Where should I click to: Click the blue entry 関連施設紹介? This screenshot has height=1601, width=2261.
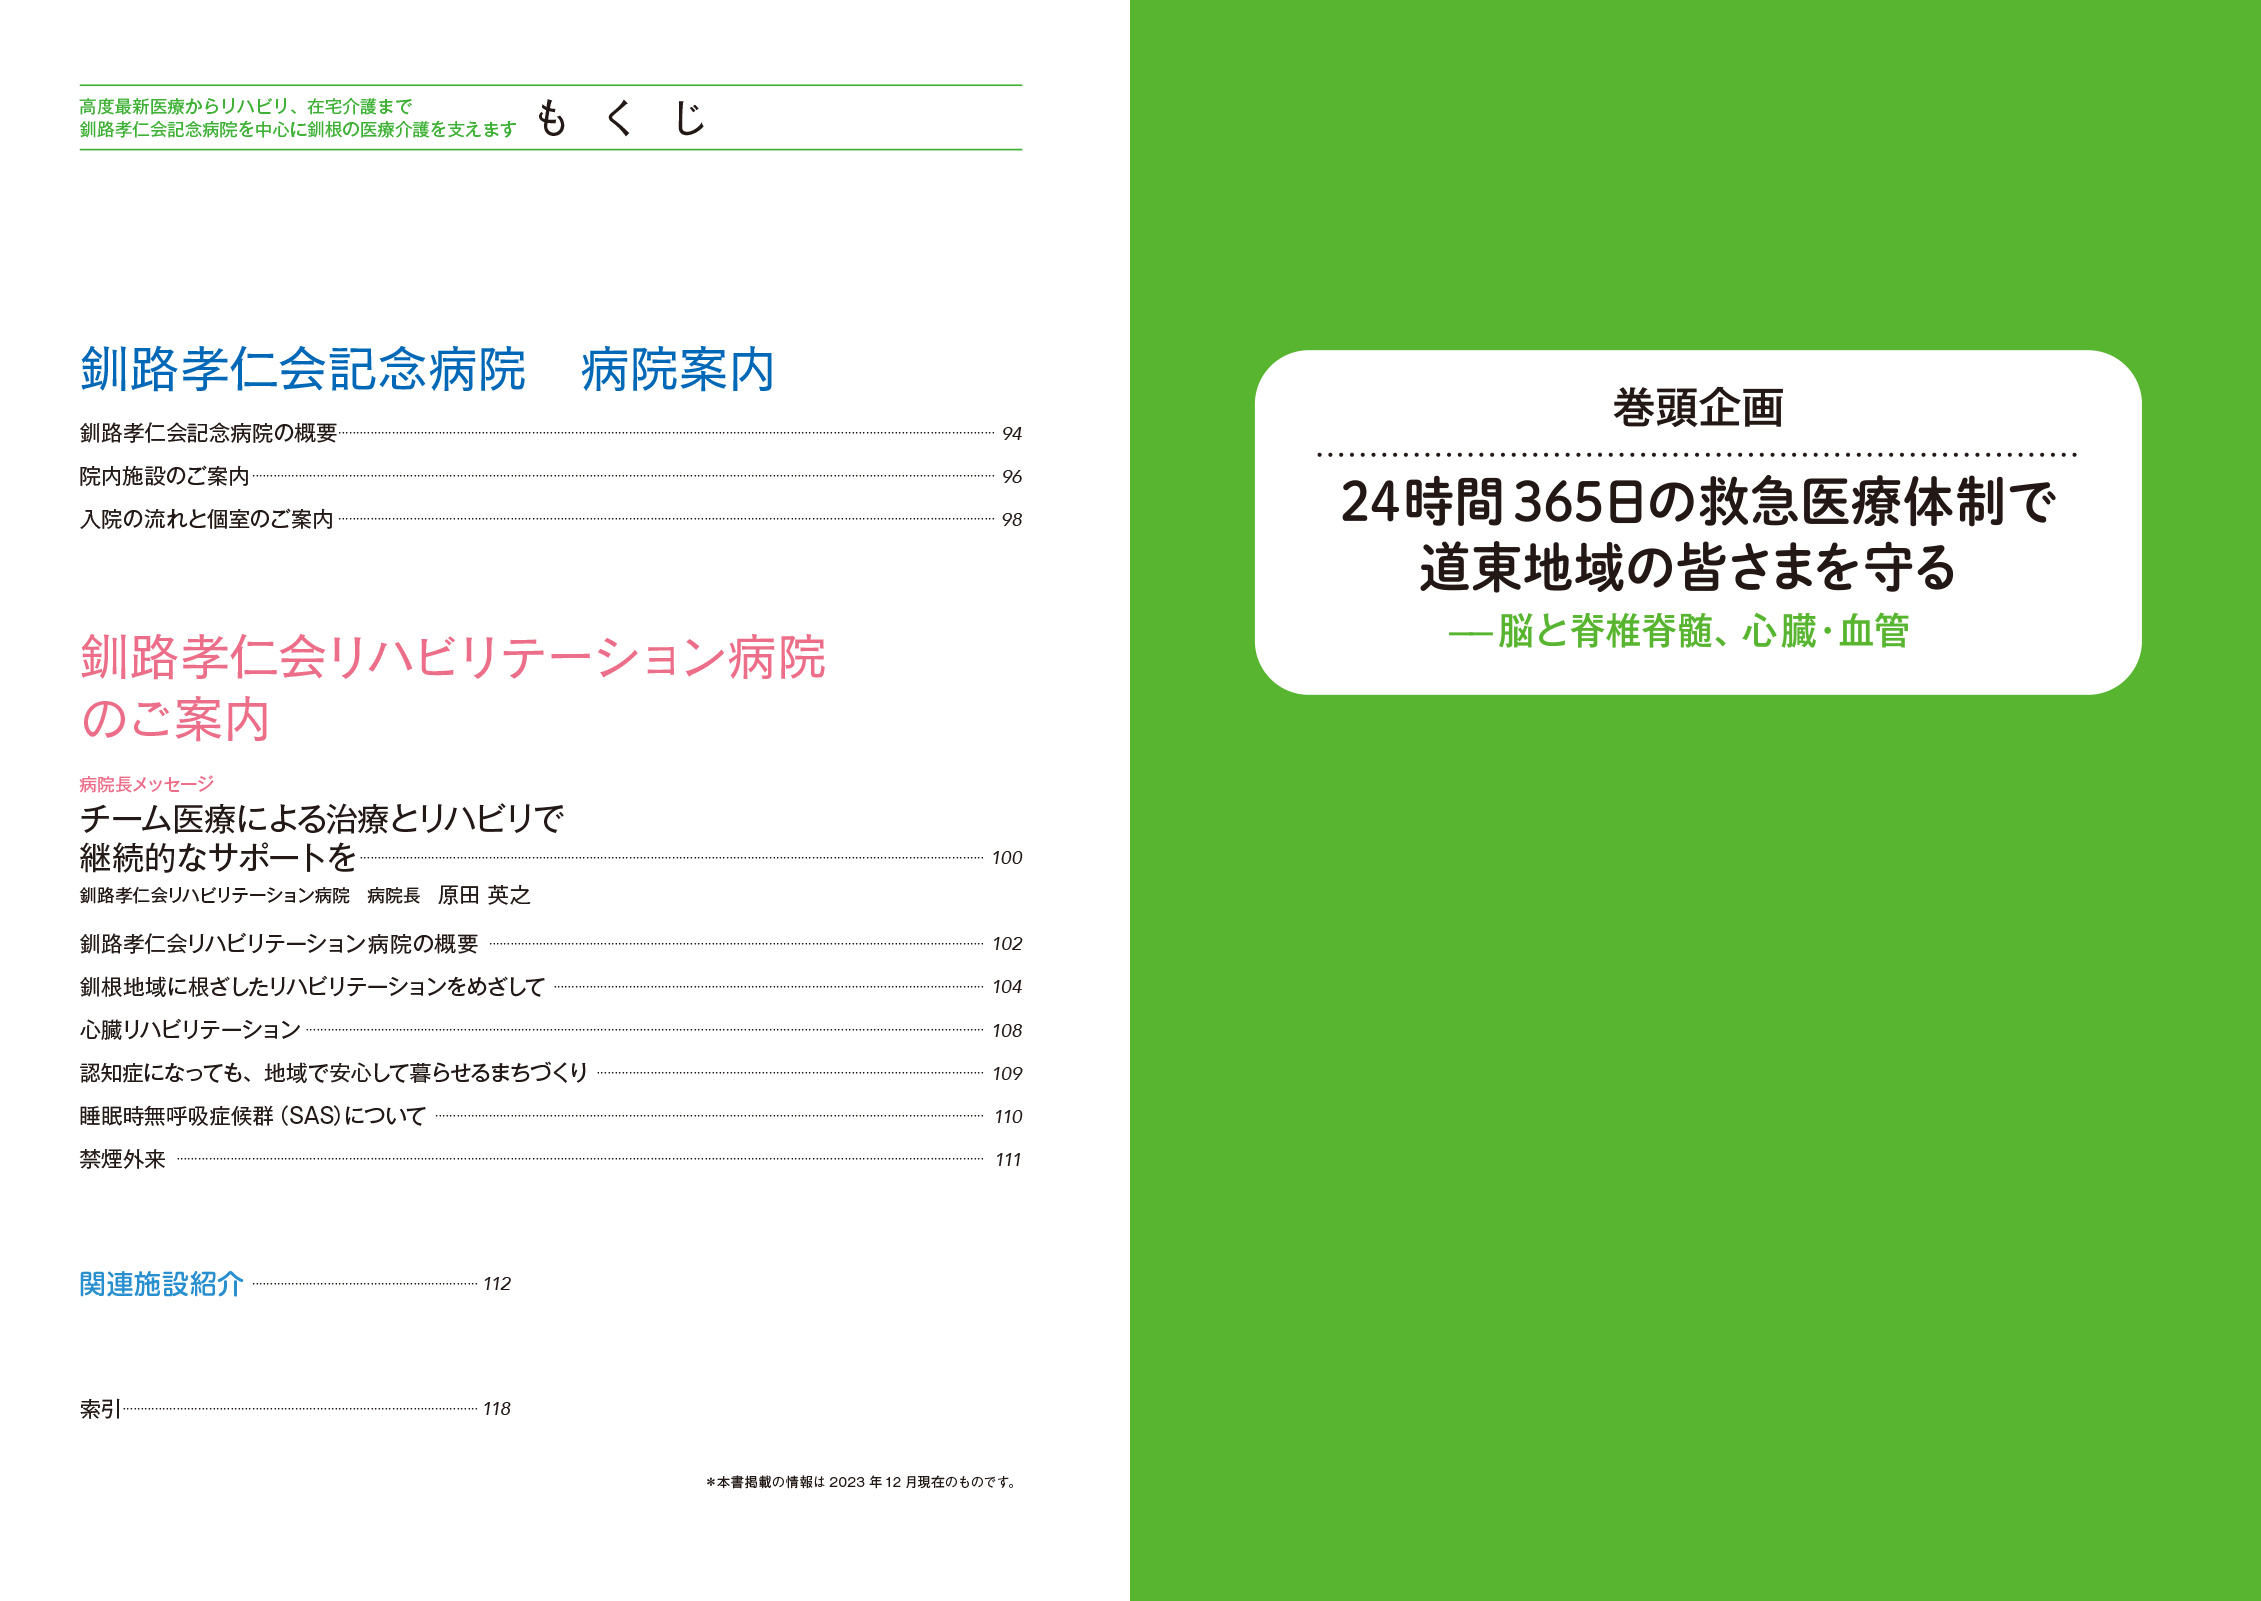click(162, 1284)
